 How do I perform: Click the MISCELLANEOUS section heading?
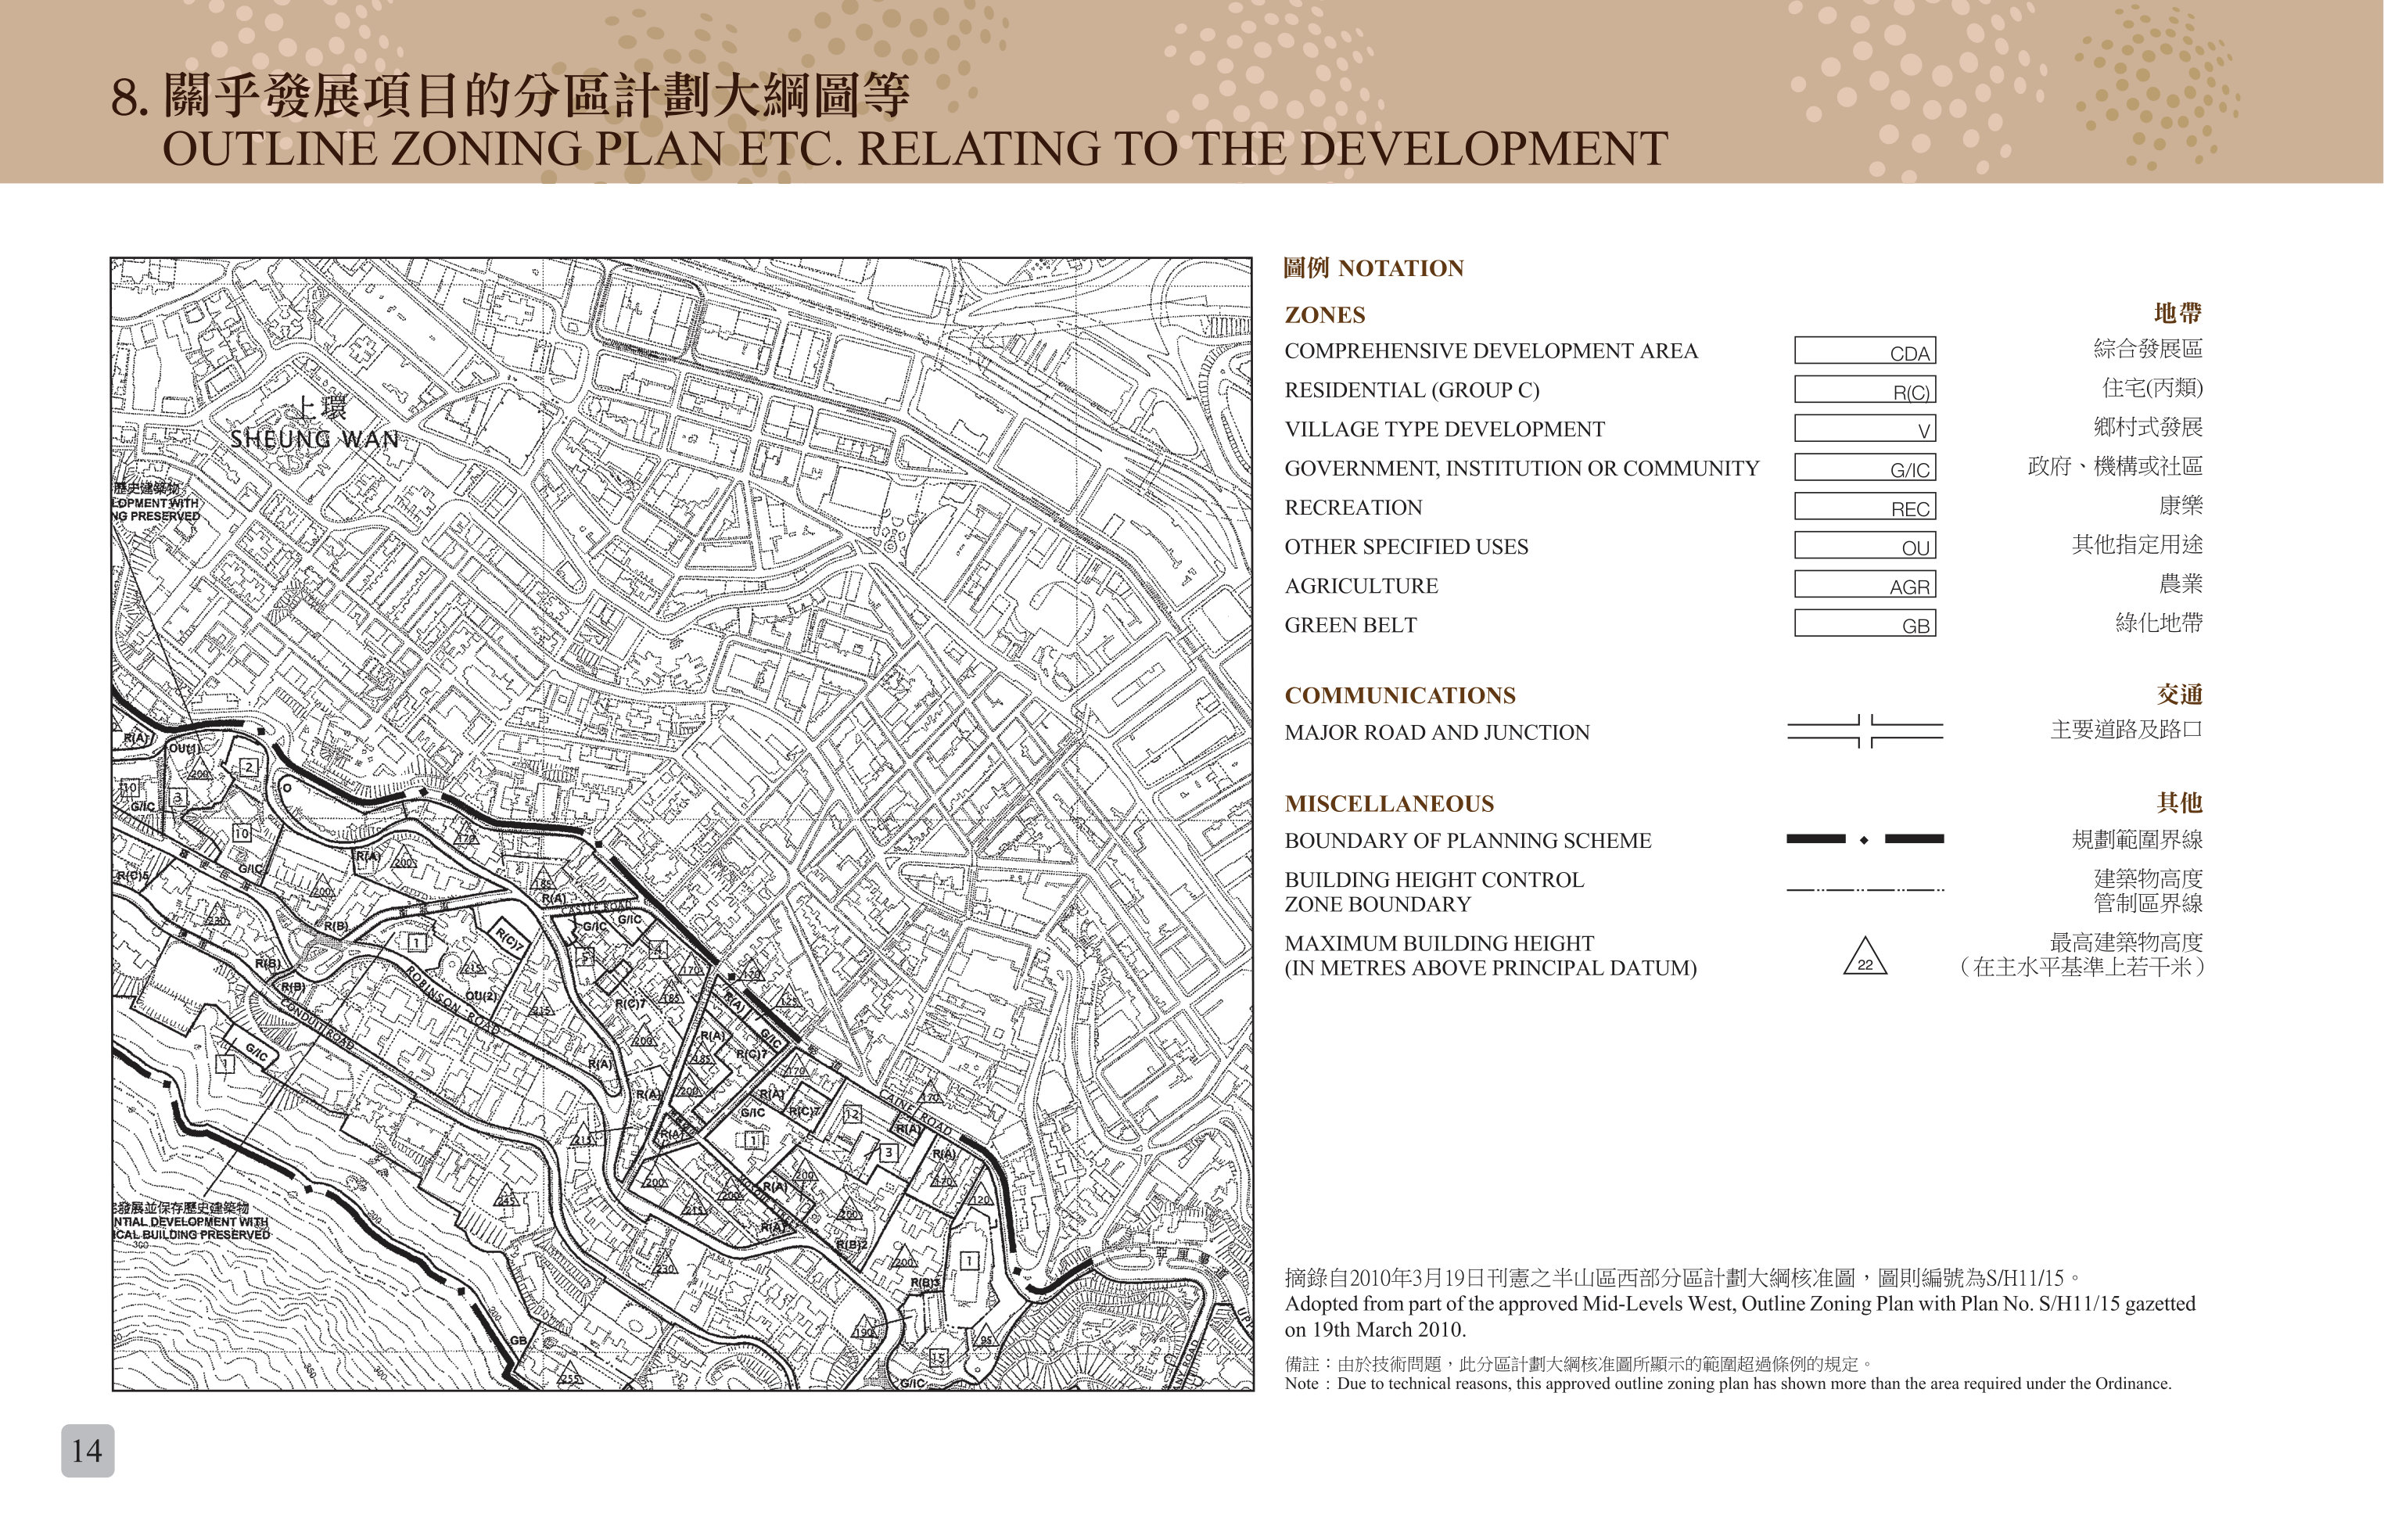click(x=1389, y=803)
